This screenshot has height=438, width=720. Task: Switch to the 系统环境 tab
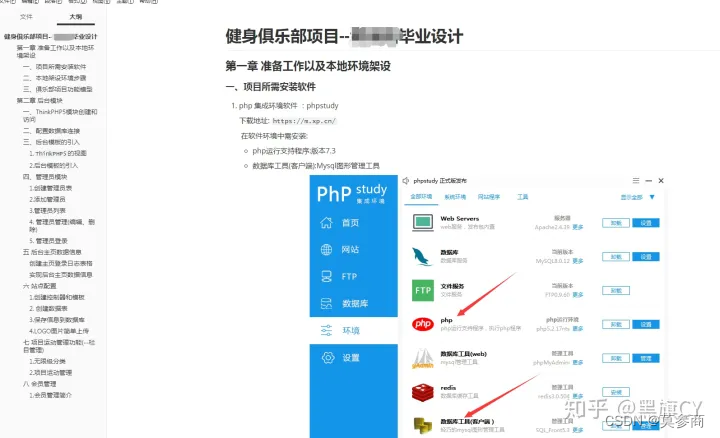455,197
